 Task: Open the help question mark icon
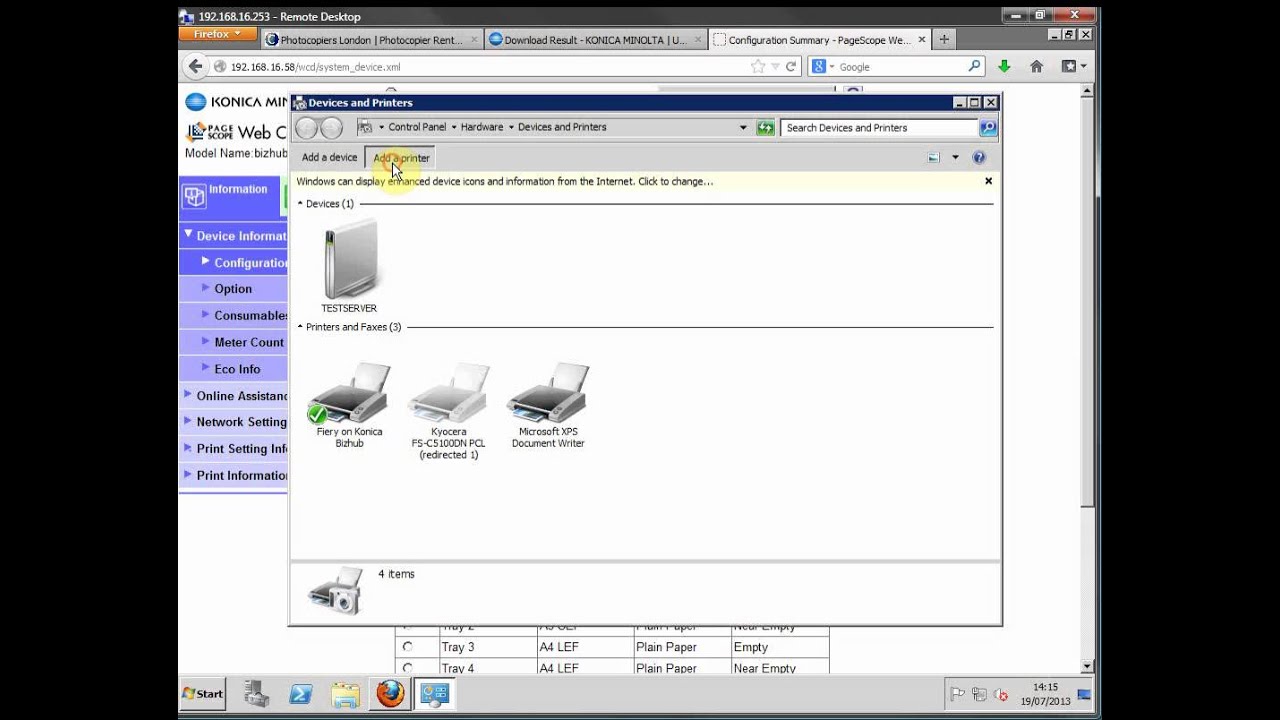point(979,158)
